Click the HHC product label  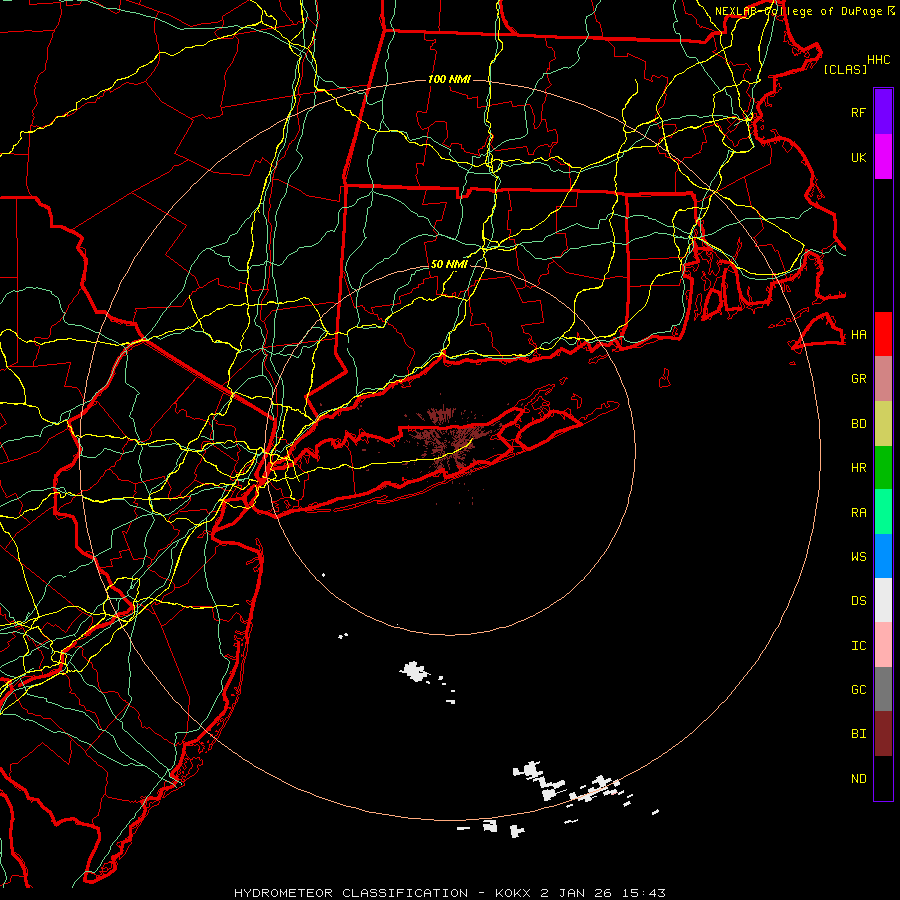pyautogui.click(x=879, y=60)
